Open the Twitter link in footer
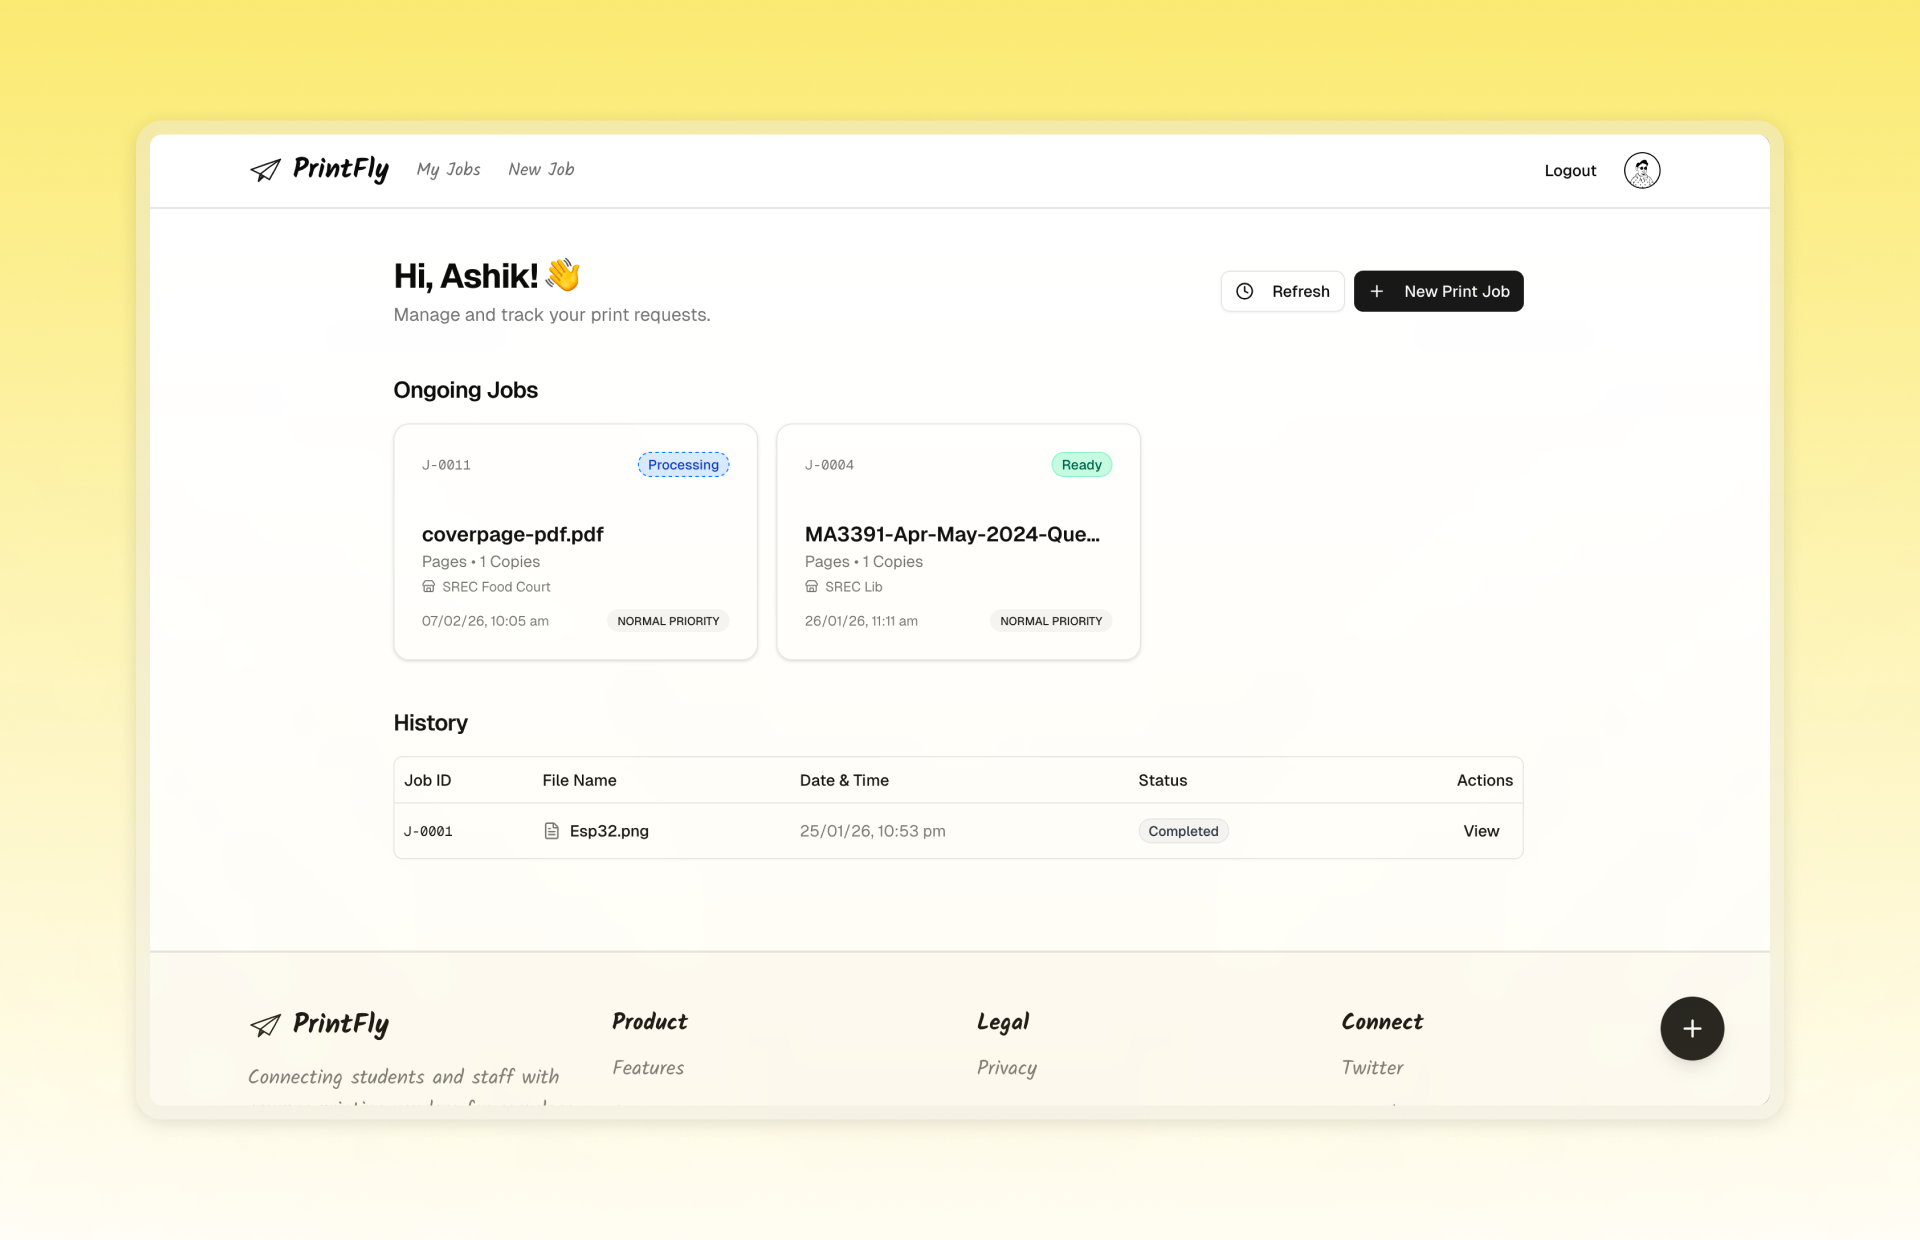Screen dimensions: 1920x1240 tap(1372, 1068)
